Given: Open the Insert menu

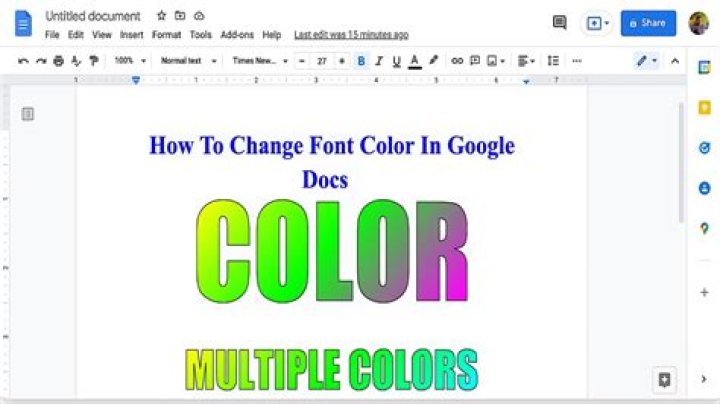Looking at the screenshot, I should pyautogui.click(x=132, y=35).
